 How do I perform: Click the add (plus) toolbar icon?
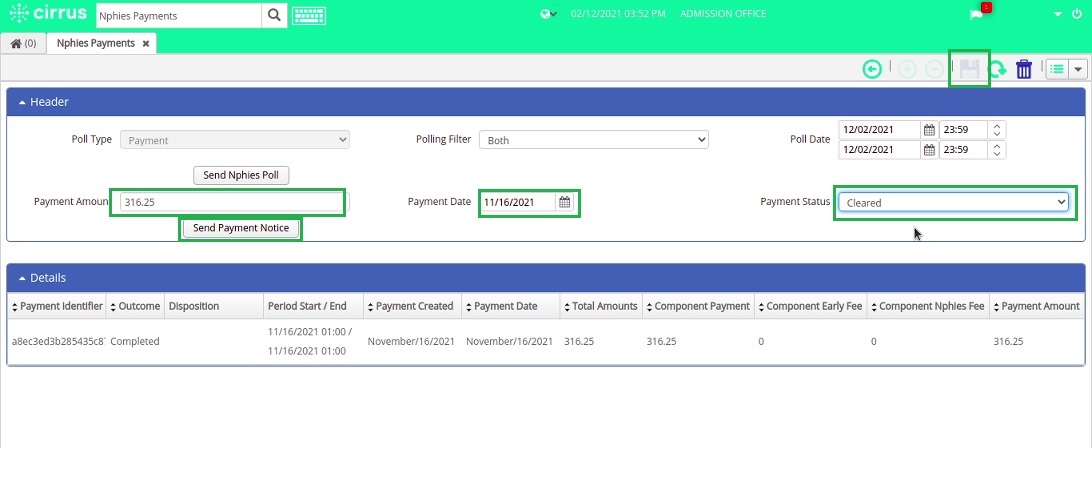[x=907, y=69]
